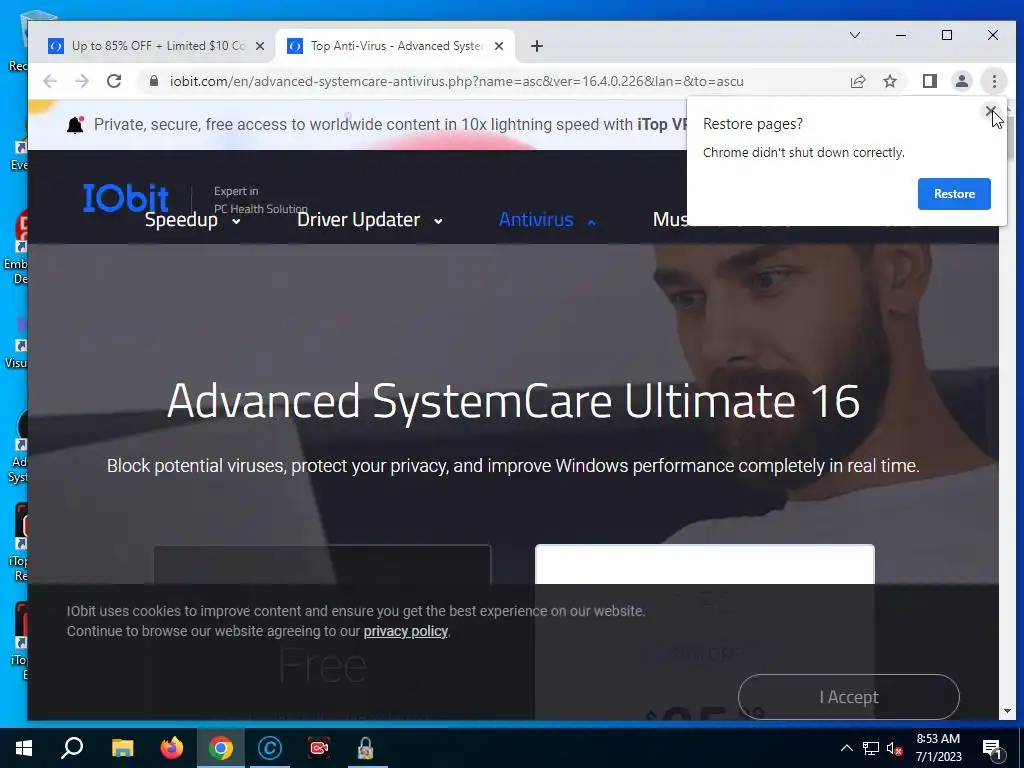1024x768 pixels.
Task: Open the Chrome profile avatar icon
Action: (961, 81)
